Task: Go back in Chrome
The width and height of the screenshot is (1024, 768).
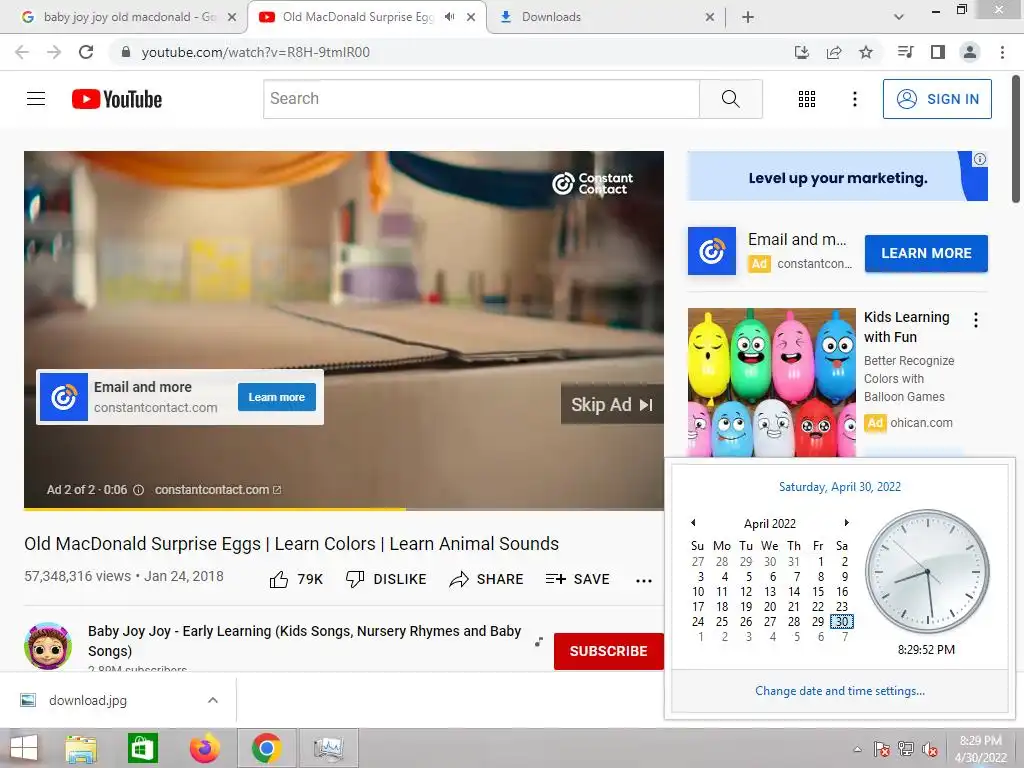Action: (x=22, y=52)
